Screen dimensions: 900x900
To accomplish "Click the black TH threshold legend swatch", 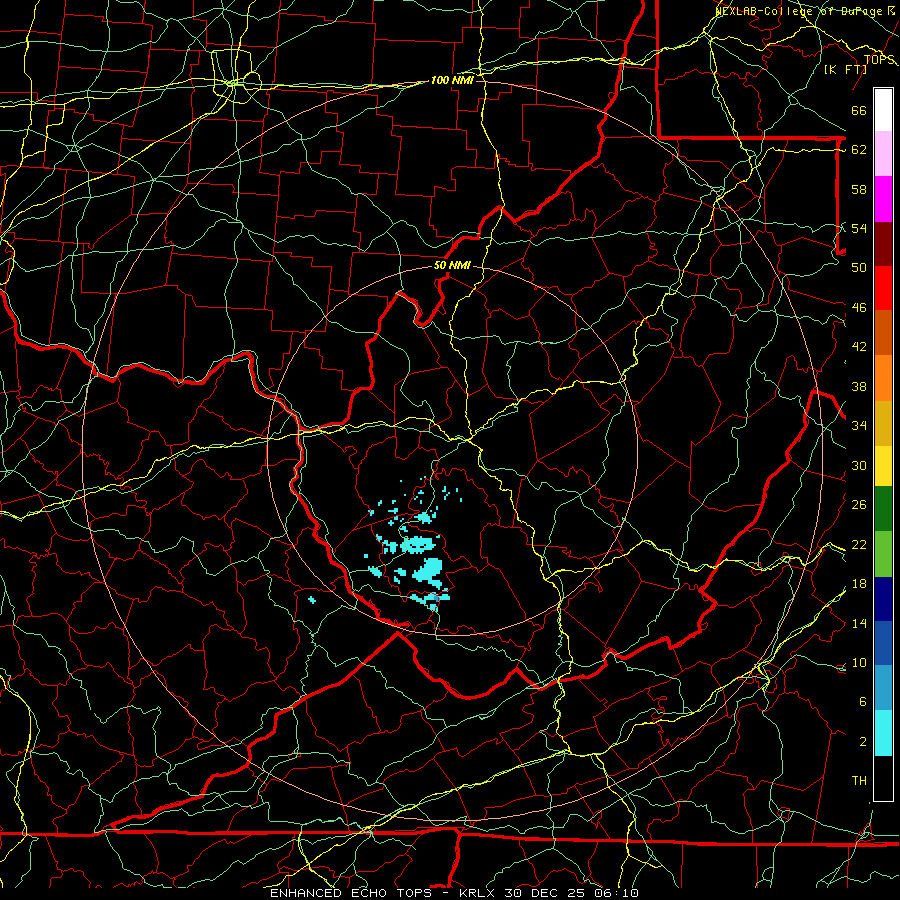I will 883,778.
